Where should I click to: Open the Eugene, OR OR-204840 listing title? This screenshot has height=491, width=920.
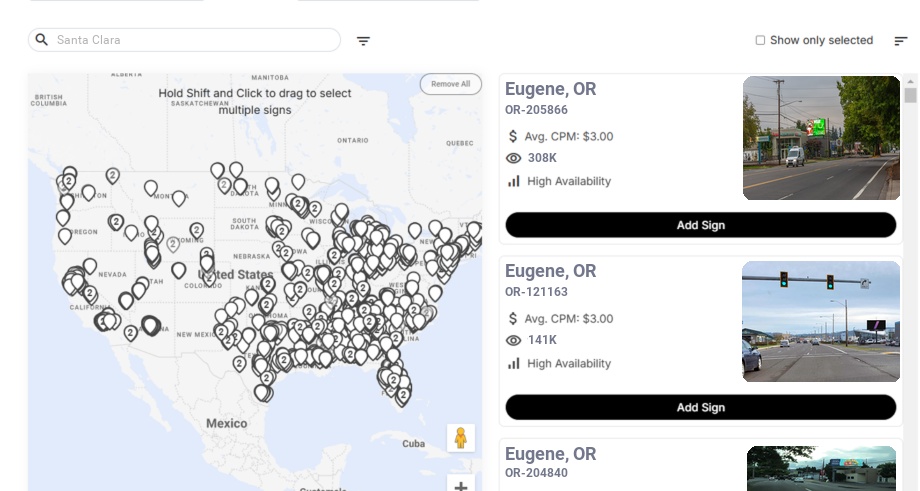pos(550,454)
